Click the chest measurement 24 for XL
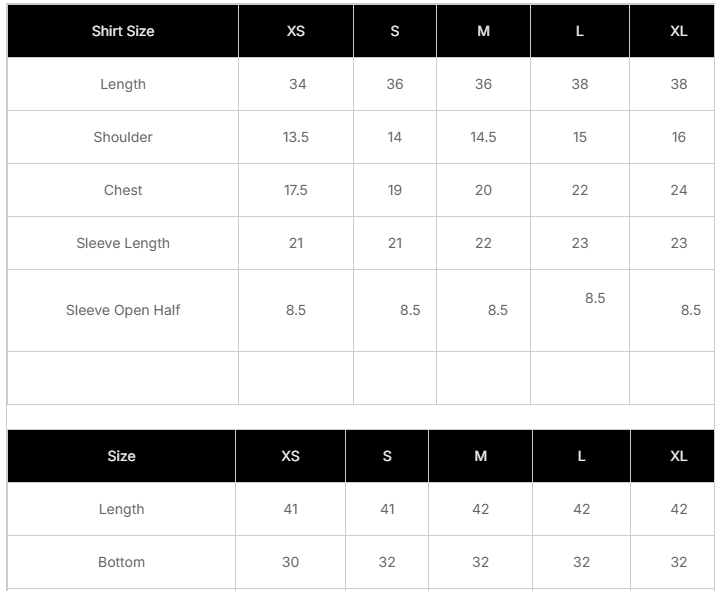The height and width of the screenshot is (591, 716). point(679,190)
